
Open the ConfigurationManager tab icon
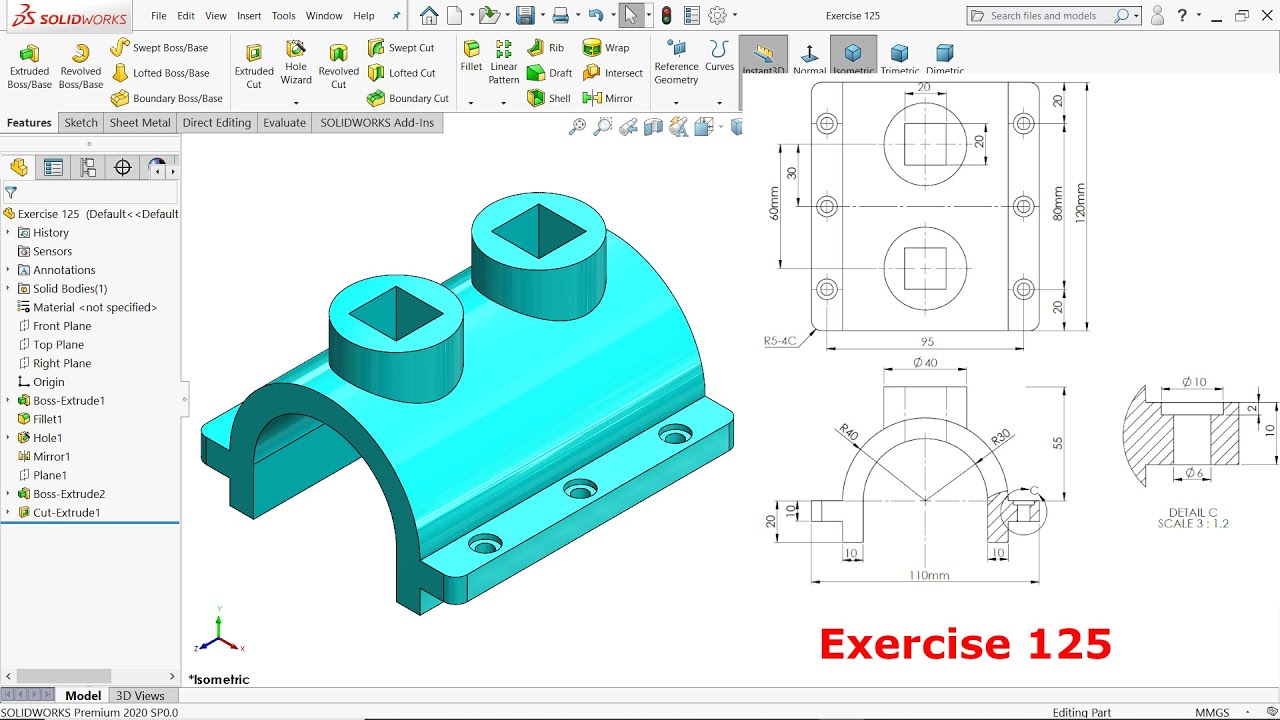pyautogui.click(x=88, y=167)
